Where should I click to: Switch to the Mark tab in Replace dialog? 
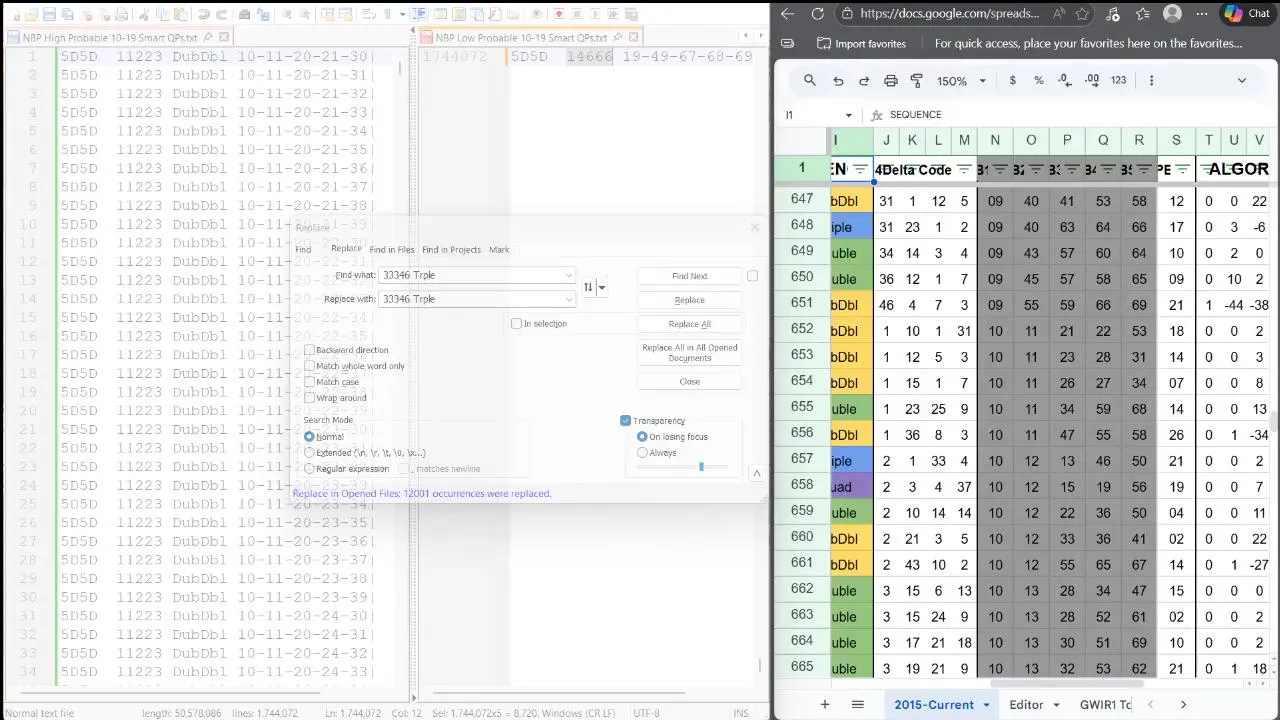[x=499, y=250]
